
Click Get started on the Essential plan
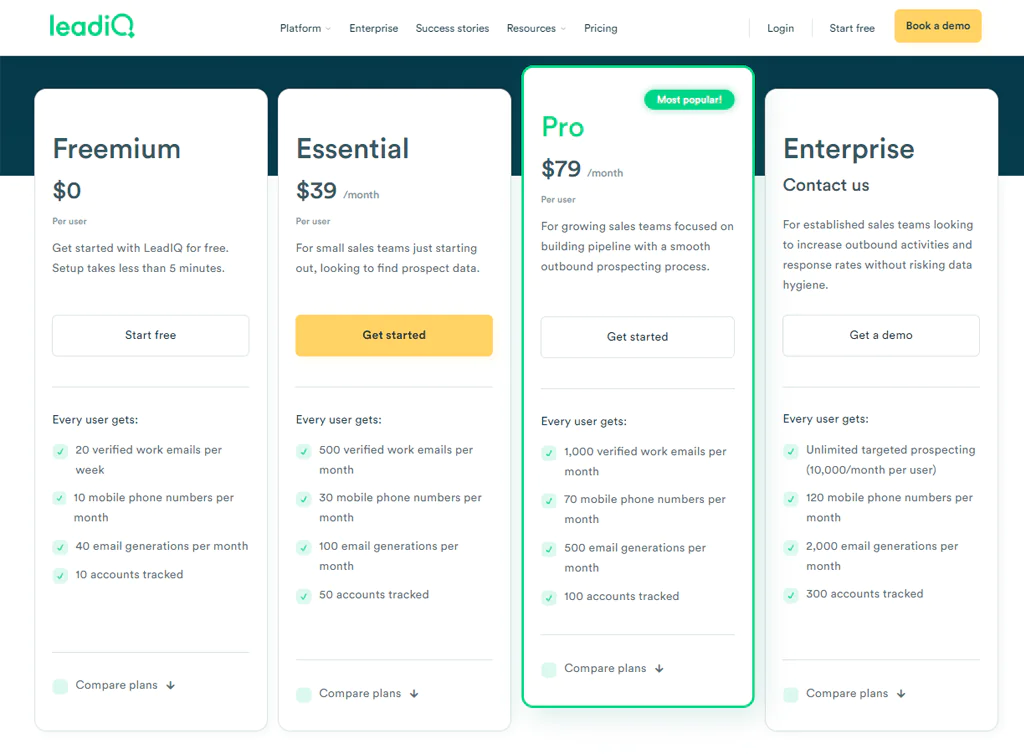pyautogui.click(x=393, y=335)
